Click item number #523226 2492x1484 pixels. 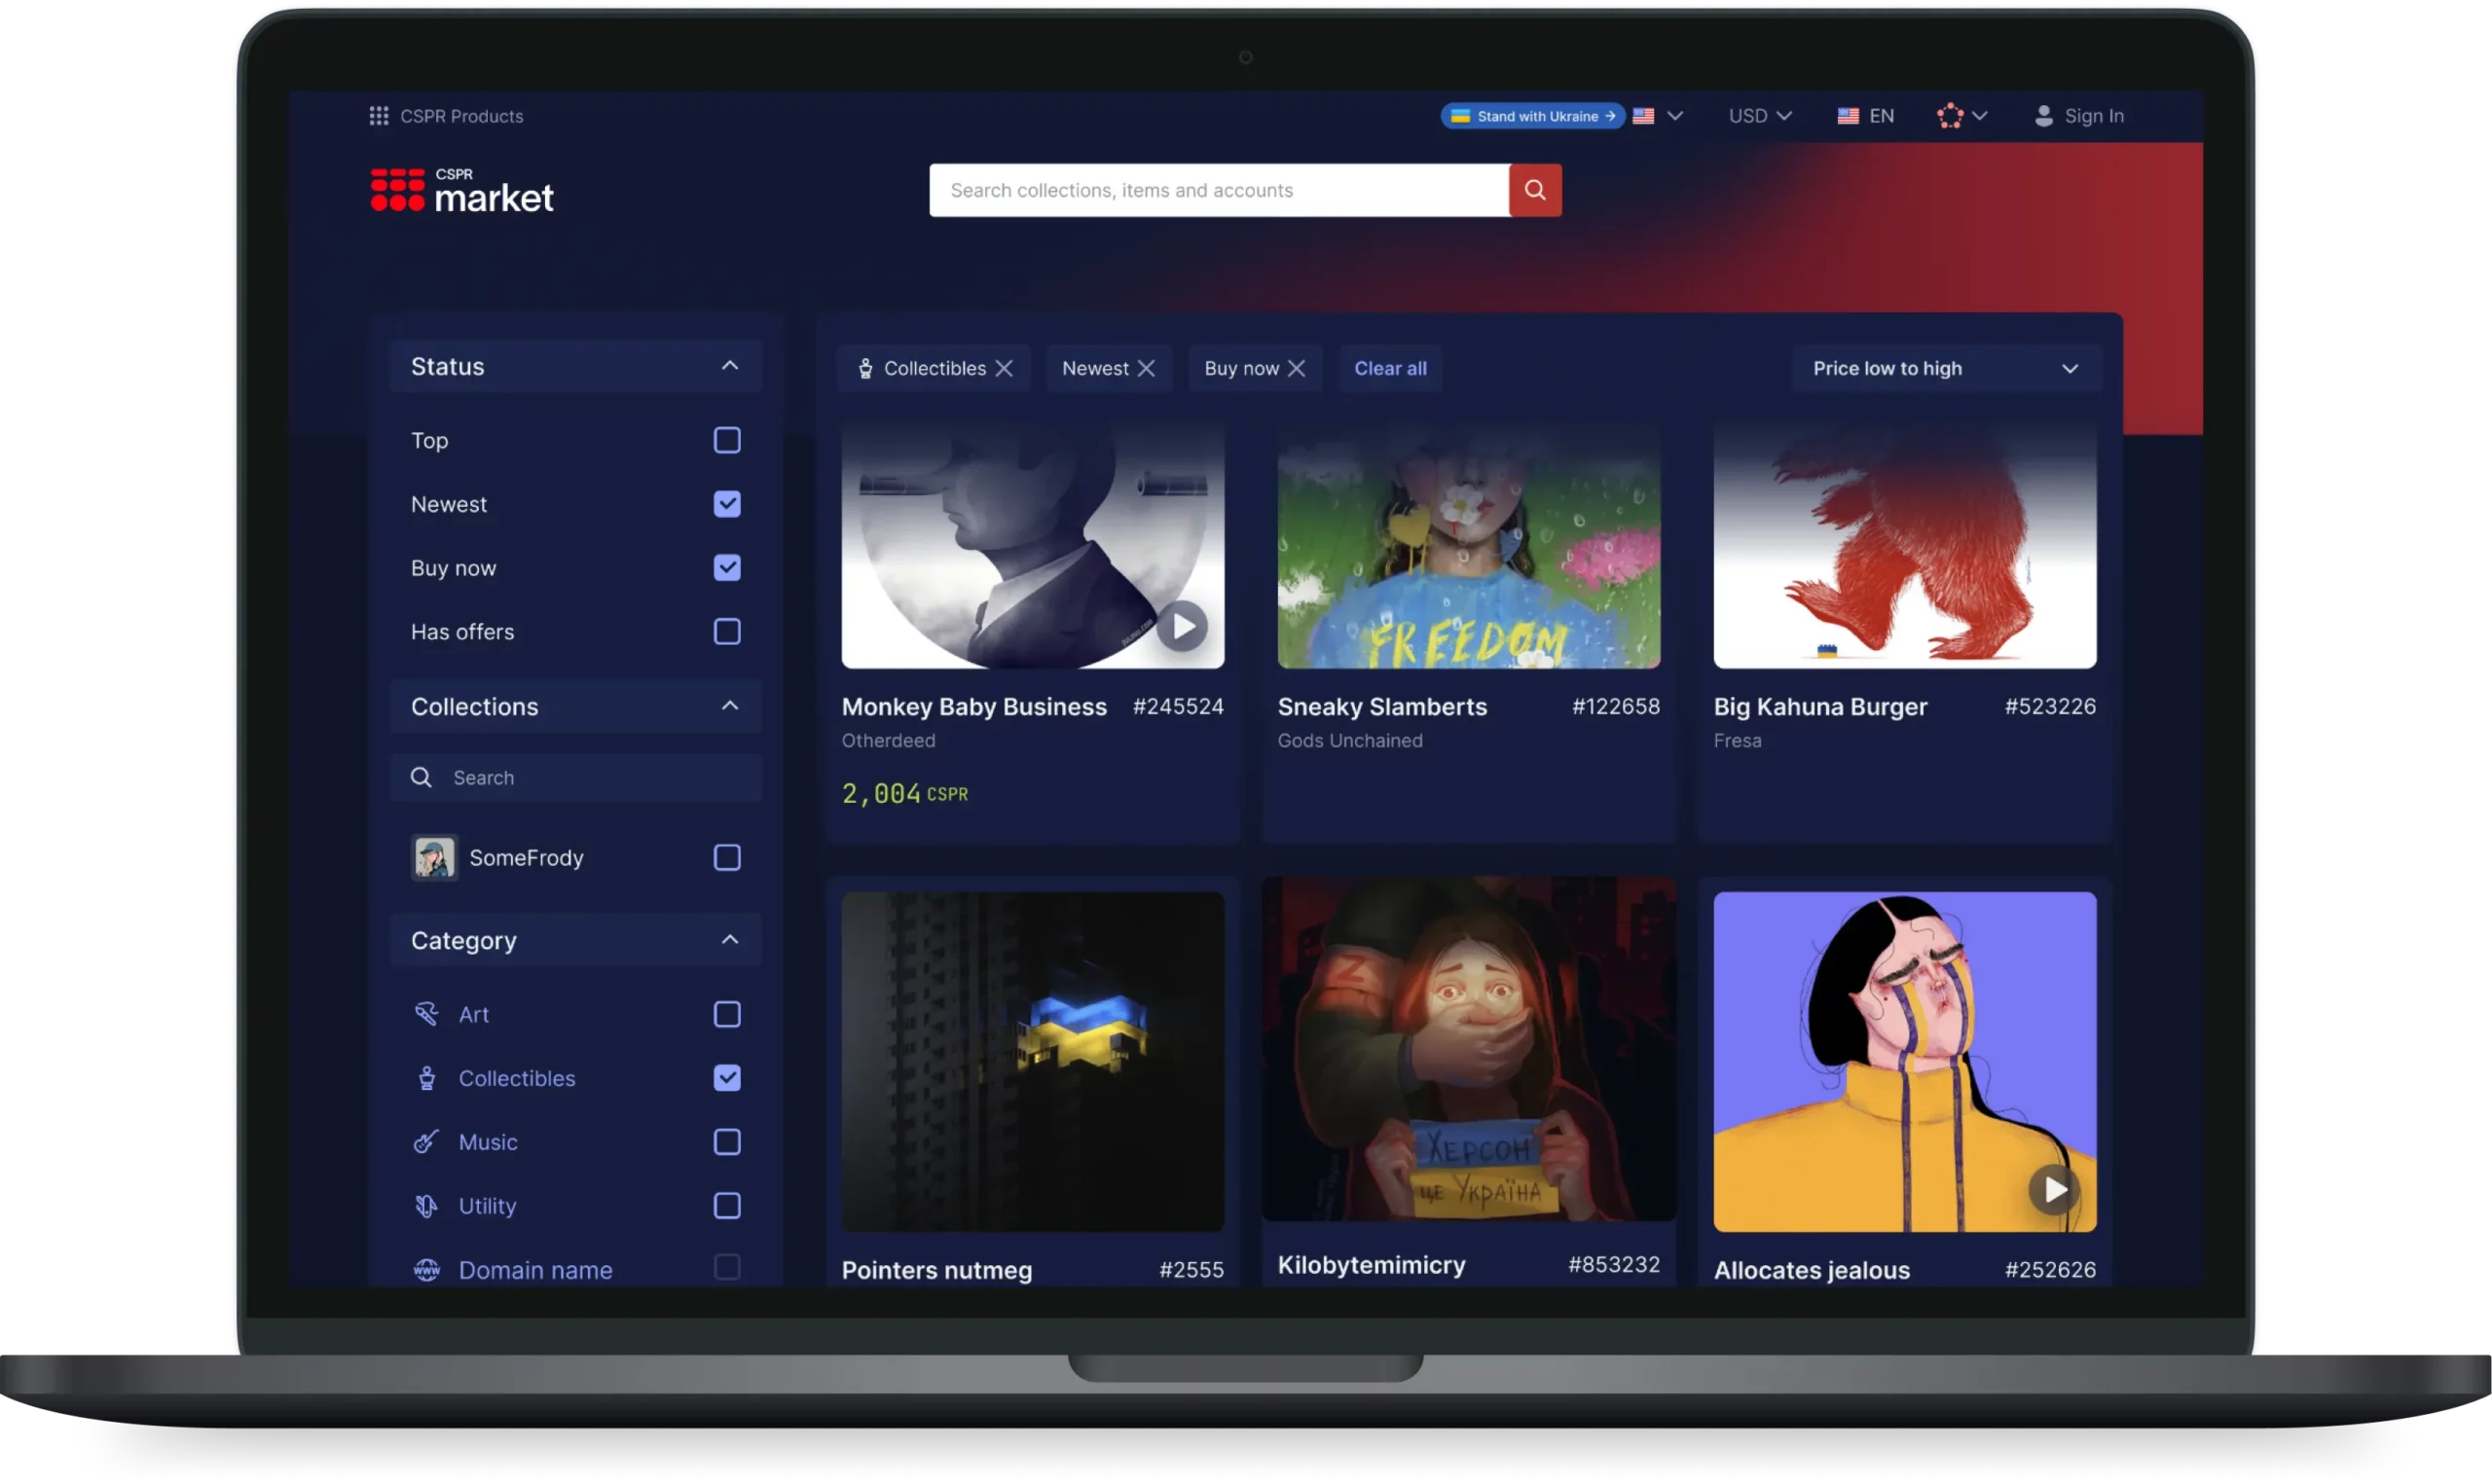(x=2050, y=707)
